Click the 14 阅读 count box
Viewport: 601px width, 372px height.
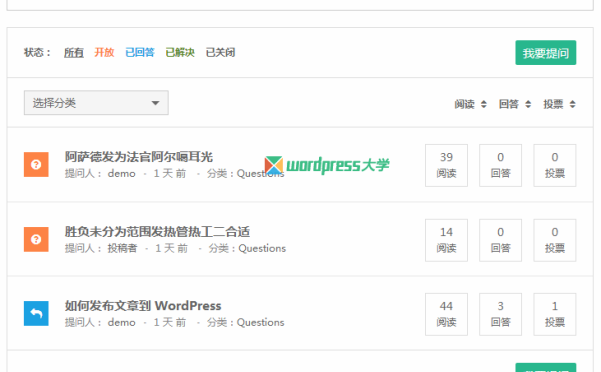pyautogui.click(x=446, y=240)
